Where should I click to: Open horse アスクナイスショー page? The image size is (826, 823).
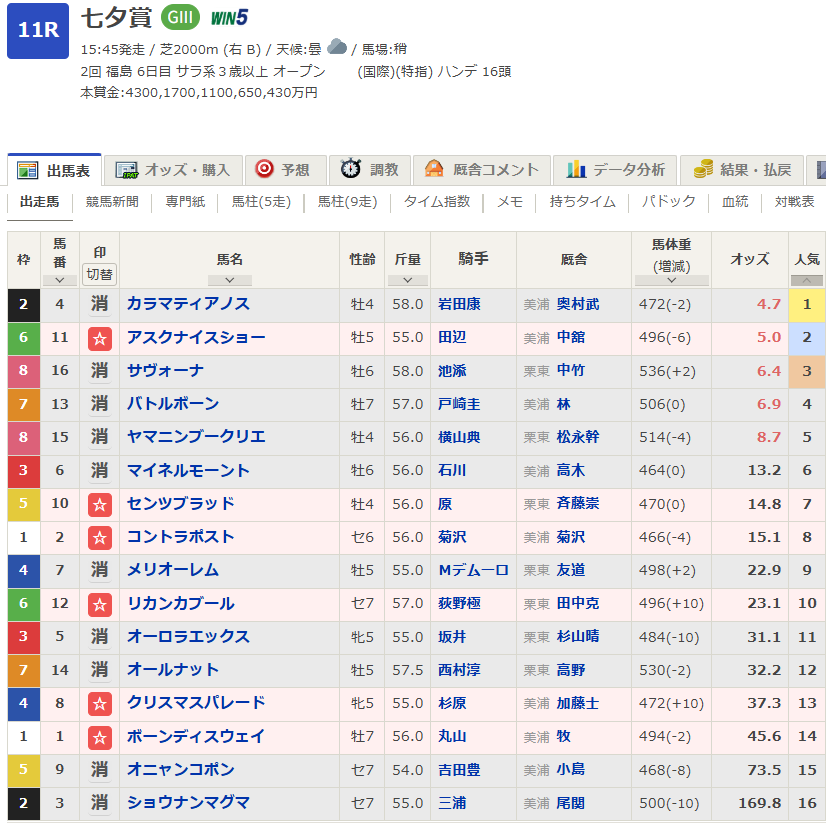point(196,337)
